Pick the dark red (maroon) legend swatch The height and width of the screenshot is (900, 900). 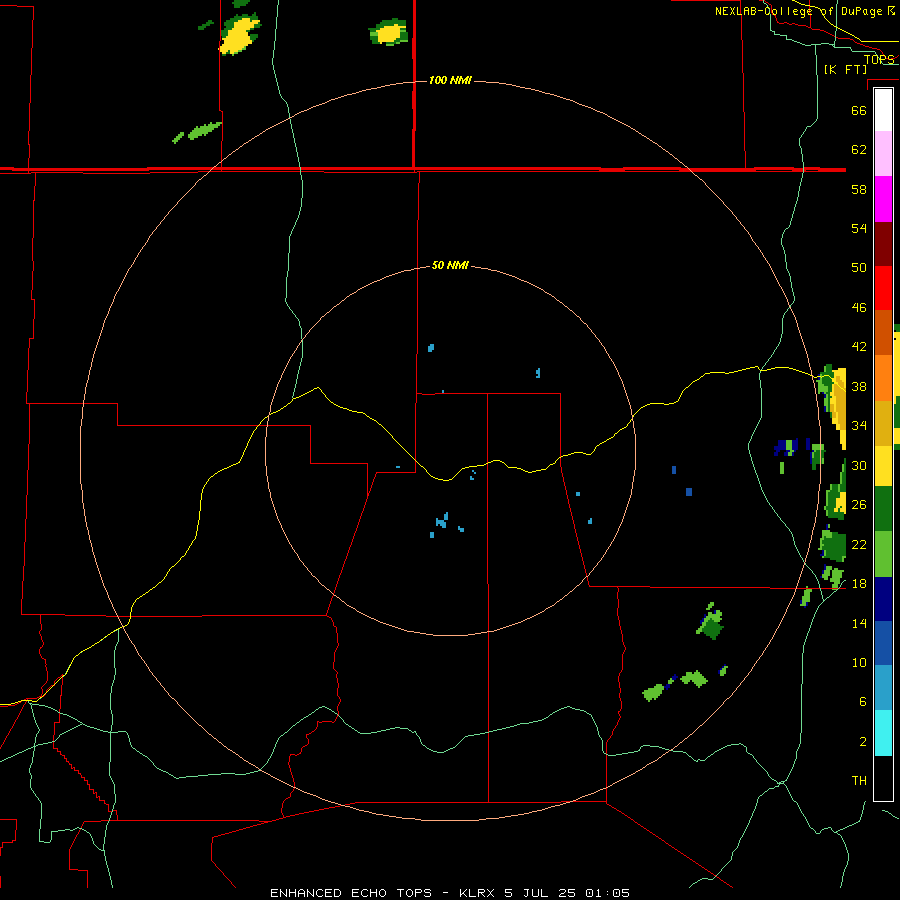point(883,244)
